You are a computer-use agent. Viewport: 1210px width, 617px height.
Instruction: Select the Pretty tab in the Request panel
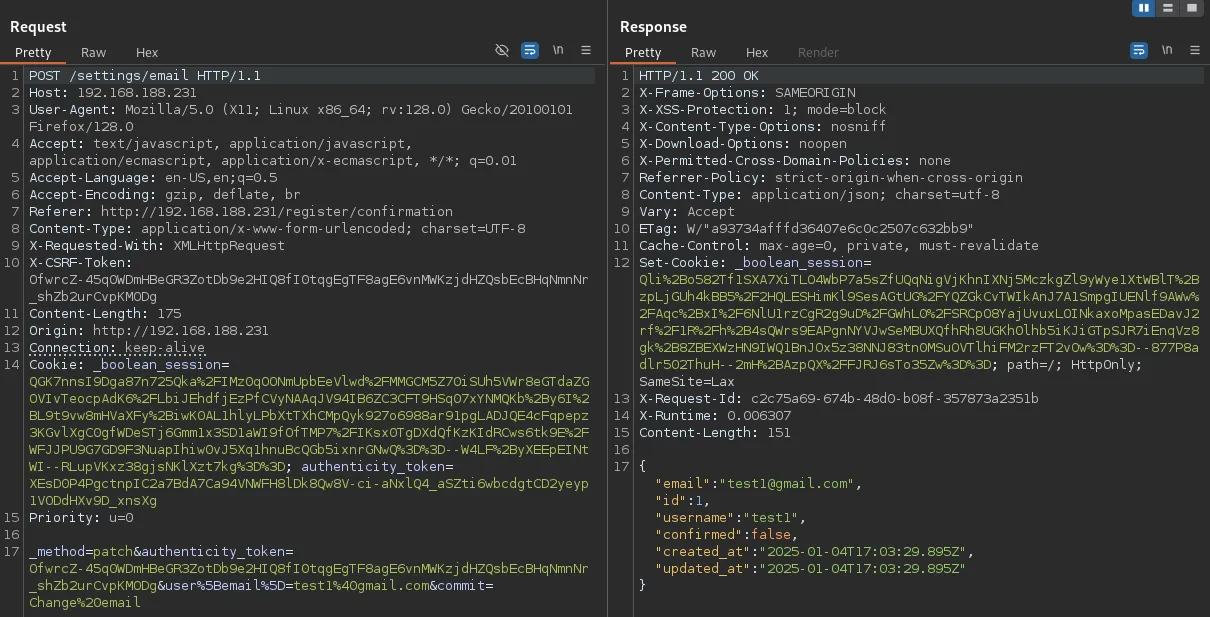[33, 52]
